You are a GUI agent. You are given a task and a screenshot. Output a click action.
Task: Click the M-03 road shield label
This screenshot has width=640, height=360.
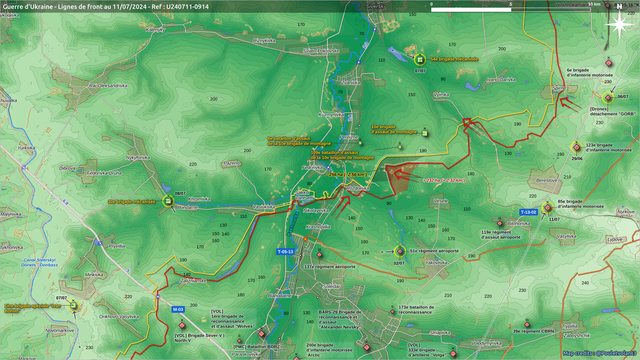178,310
